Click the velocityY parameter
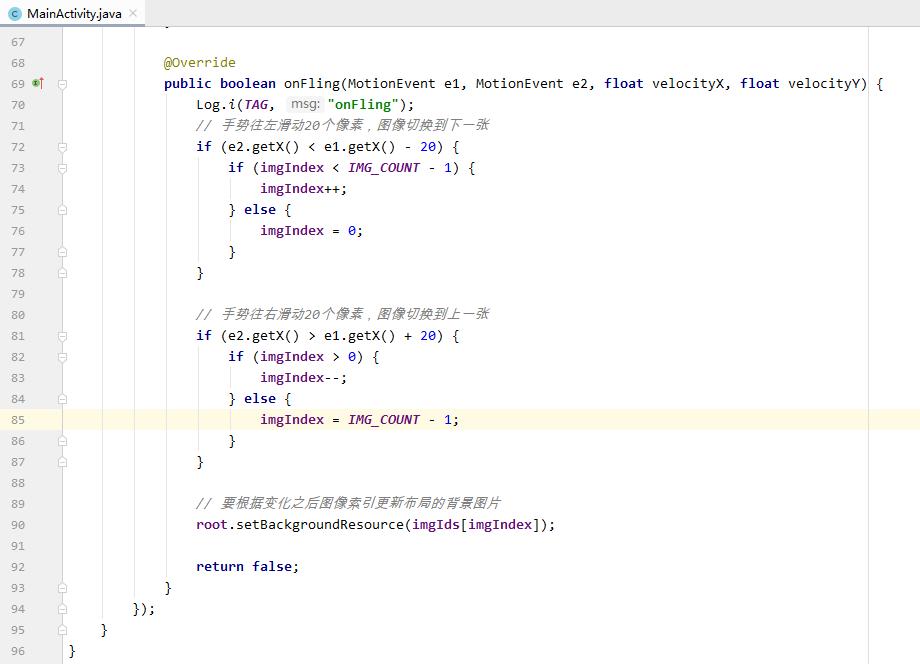Image resolution: width=920 pixels, height=664 pixels. point(823,84)
